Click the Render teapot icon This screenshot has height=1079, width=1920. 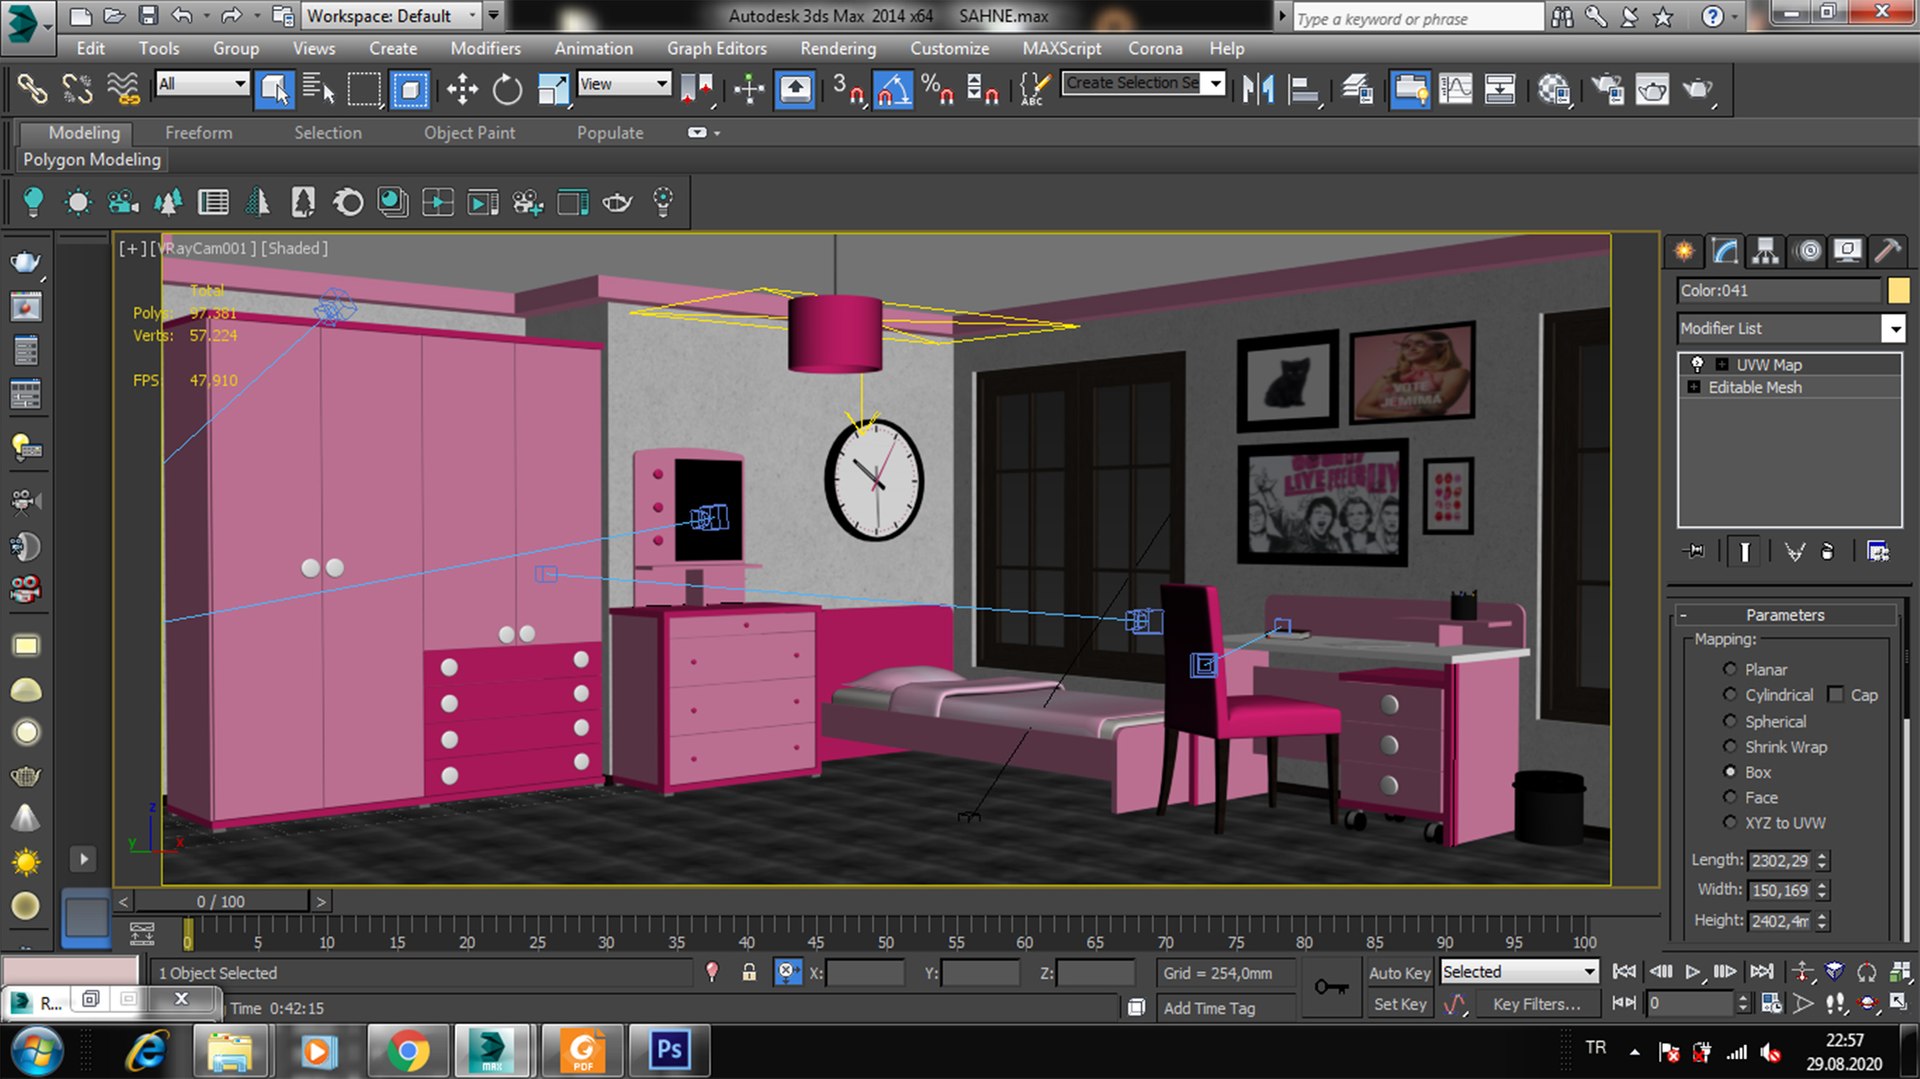click(1697, 89)
